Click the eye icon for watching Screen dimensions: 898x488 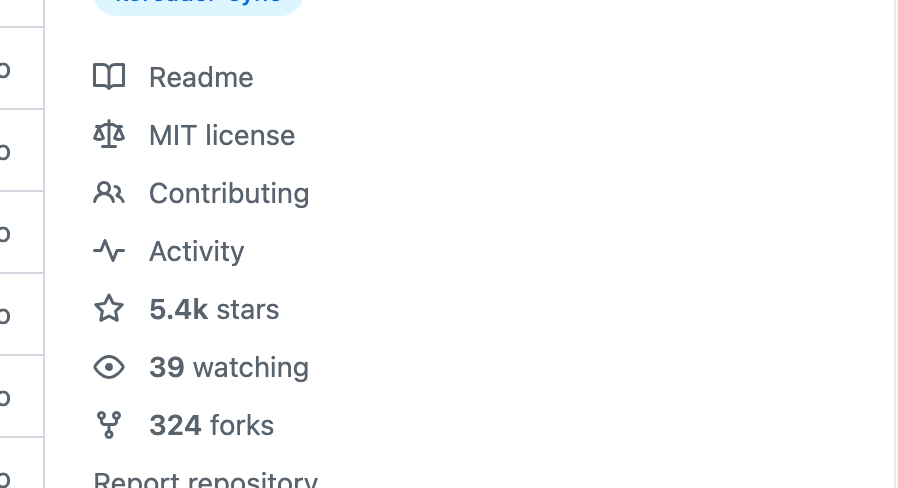point(109,367)
